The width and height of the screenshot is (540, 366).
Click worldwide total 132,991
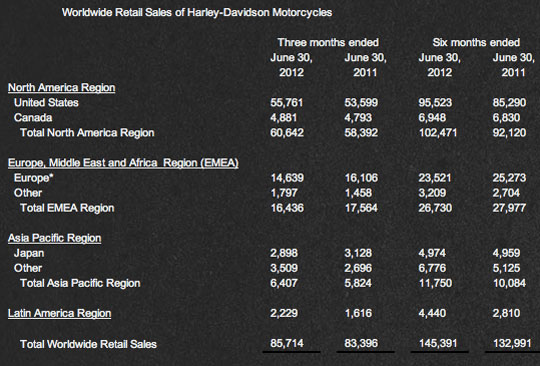[x=512, y=343]
